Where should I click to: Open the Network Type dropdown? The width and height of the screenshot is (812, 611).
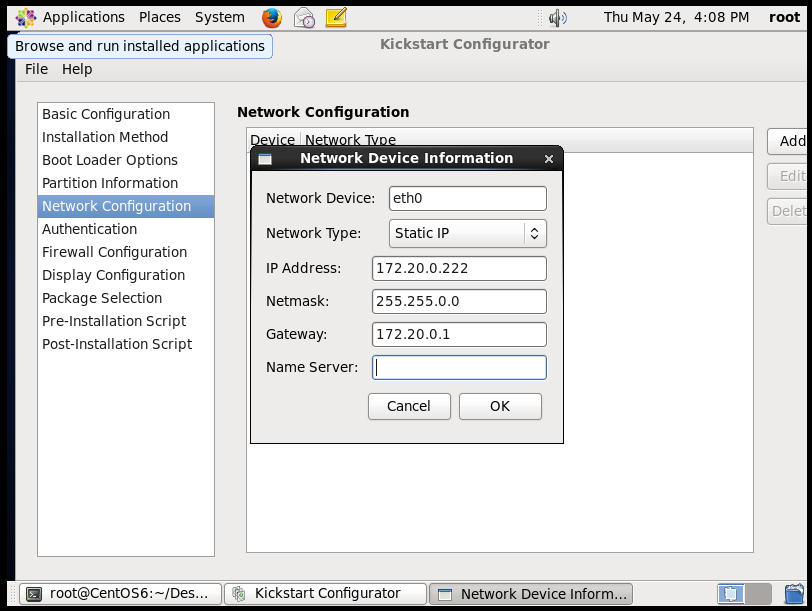point(468,234)
